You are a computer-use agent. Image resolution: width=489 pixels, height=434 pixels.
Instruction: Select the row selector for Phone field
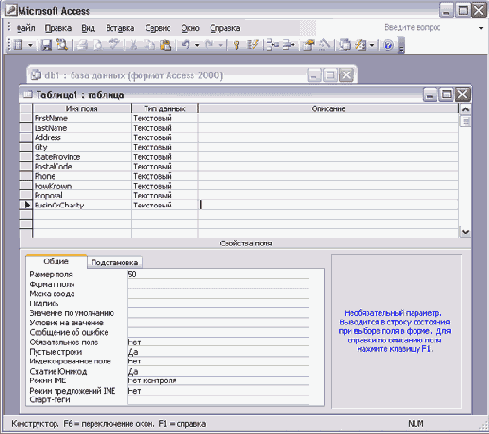pyautogui.click(x=26, y=176)
